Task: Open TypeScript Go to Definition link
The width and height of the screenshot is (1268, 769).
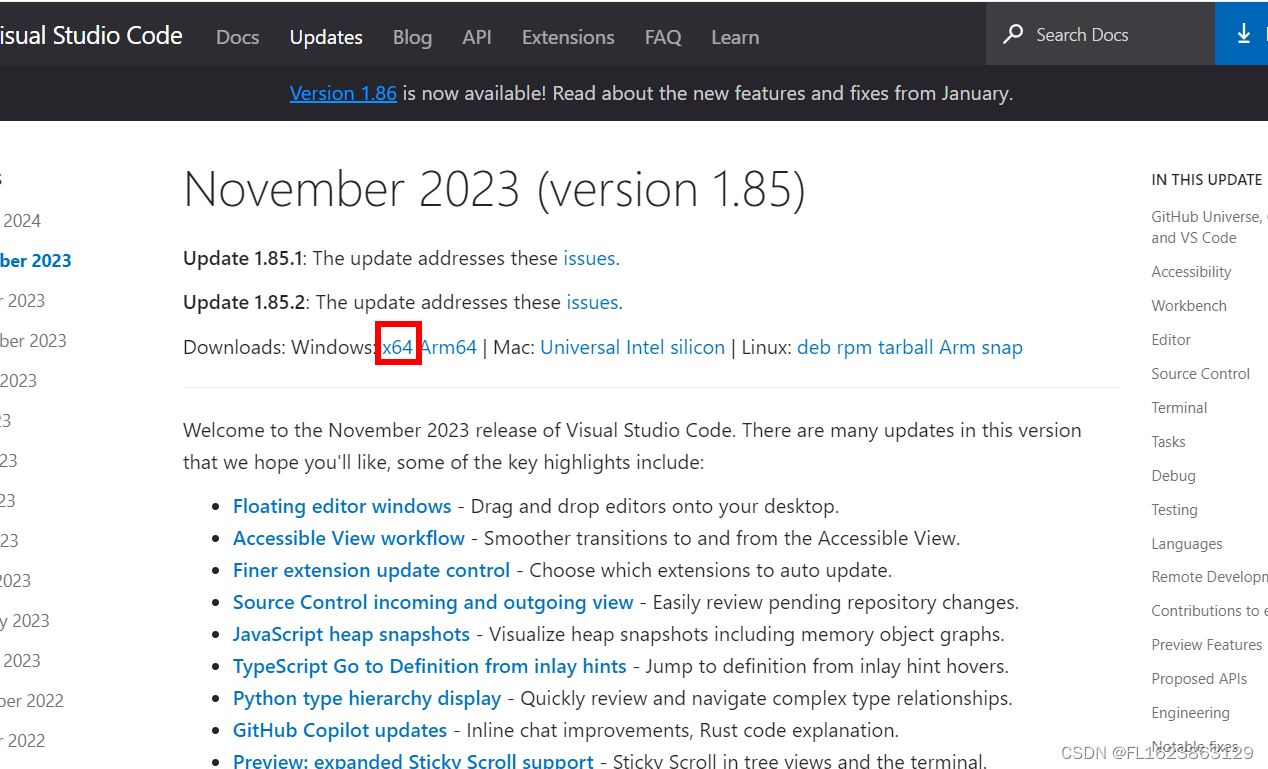Action: pos(430,666)
